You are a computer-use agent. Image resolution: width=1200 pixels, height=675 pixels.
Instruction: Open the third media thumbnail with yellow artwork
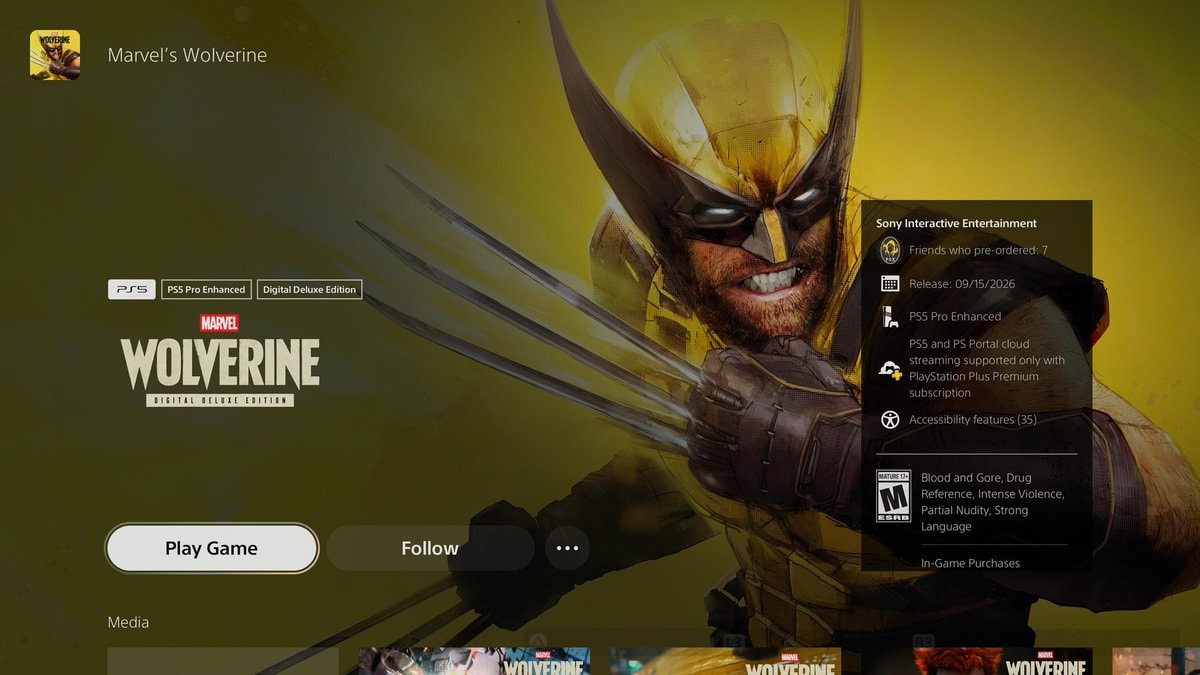click(725, 661)
